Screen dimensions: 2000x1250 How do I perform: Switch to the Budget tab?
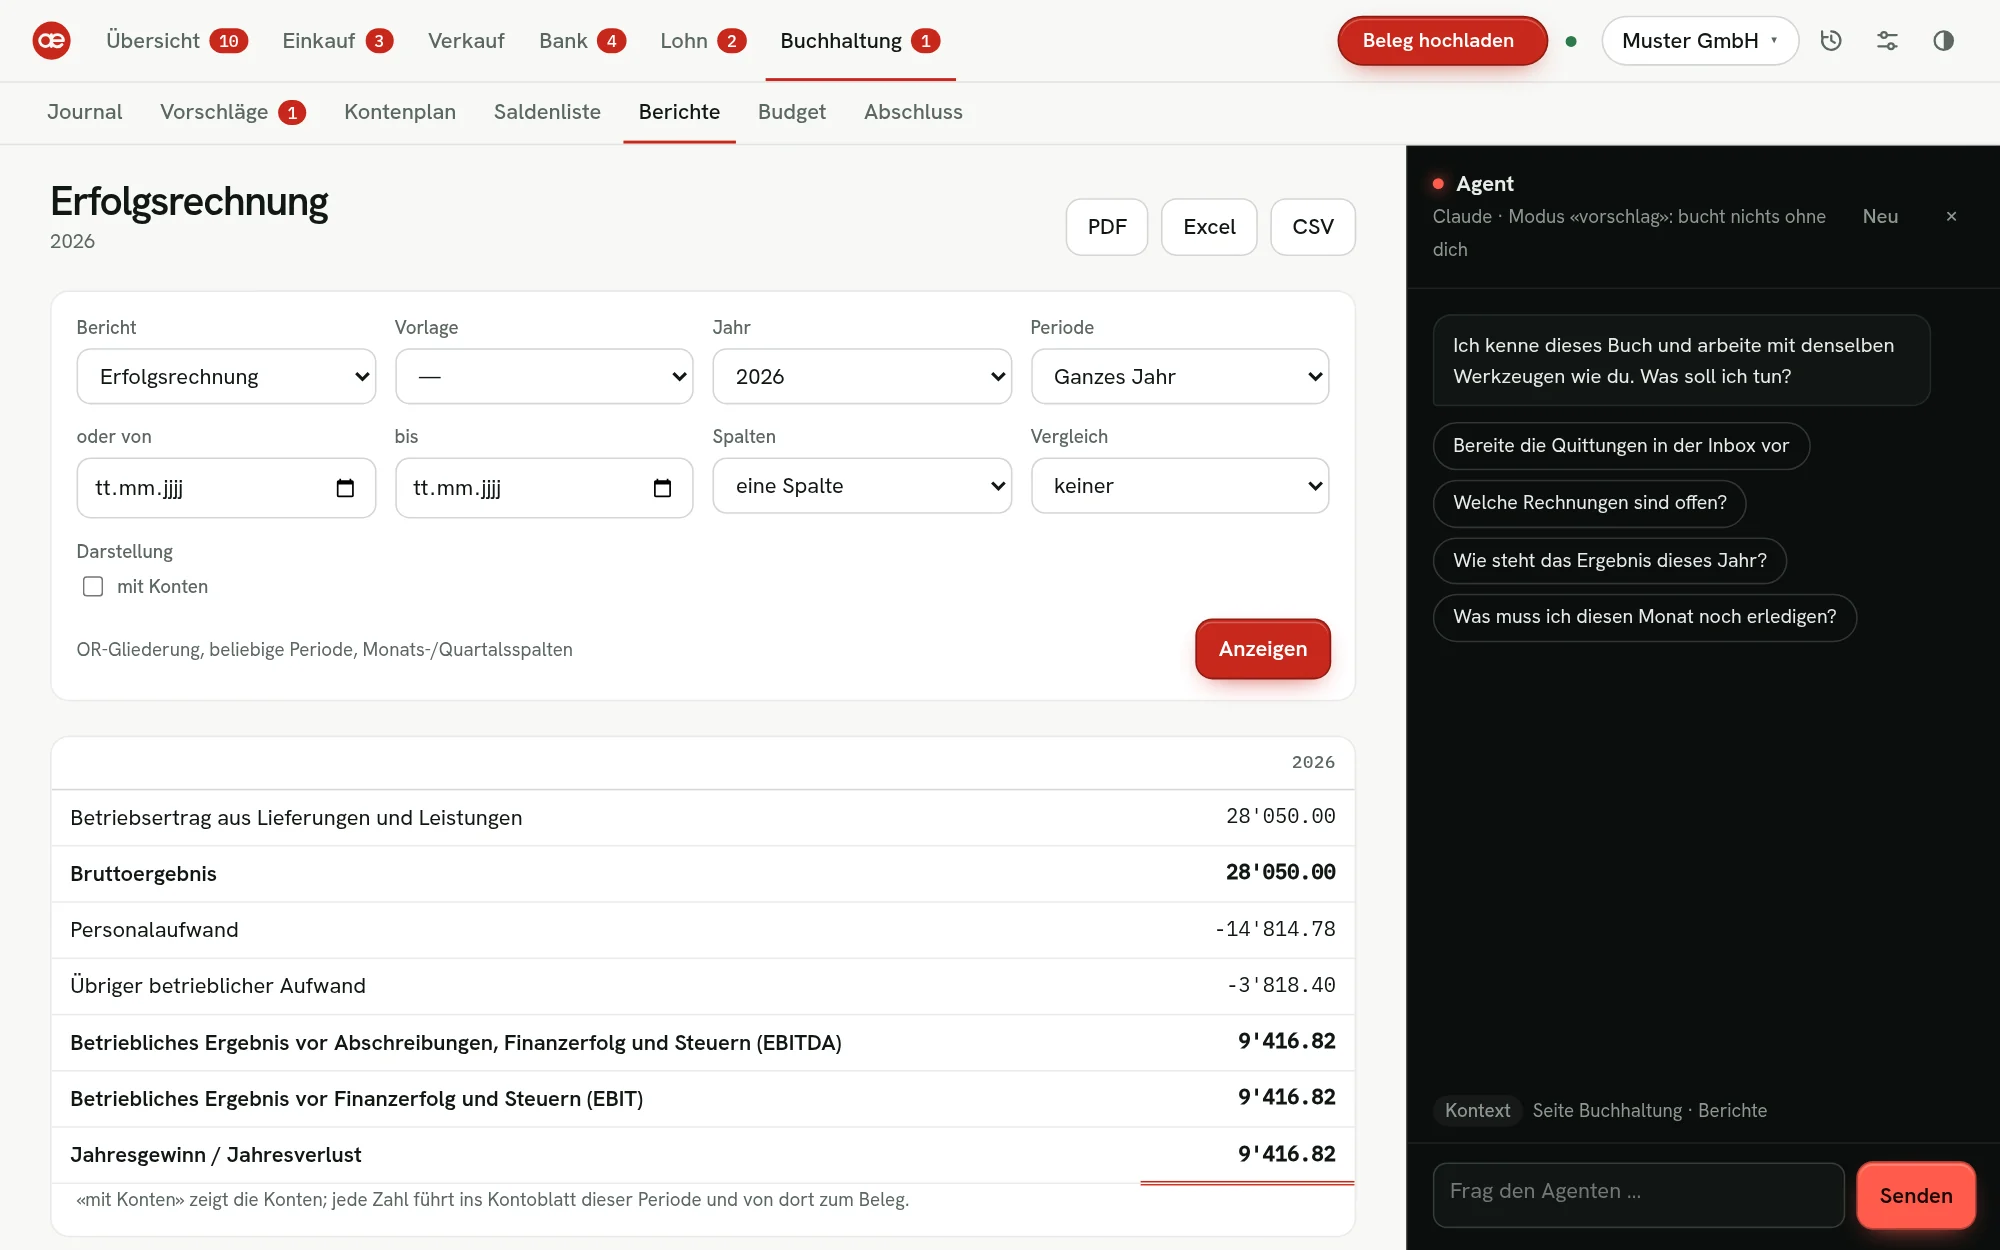(792, 112)
